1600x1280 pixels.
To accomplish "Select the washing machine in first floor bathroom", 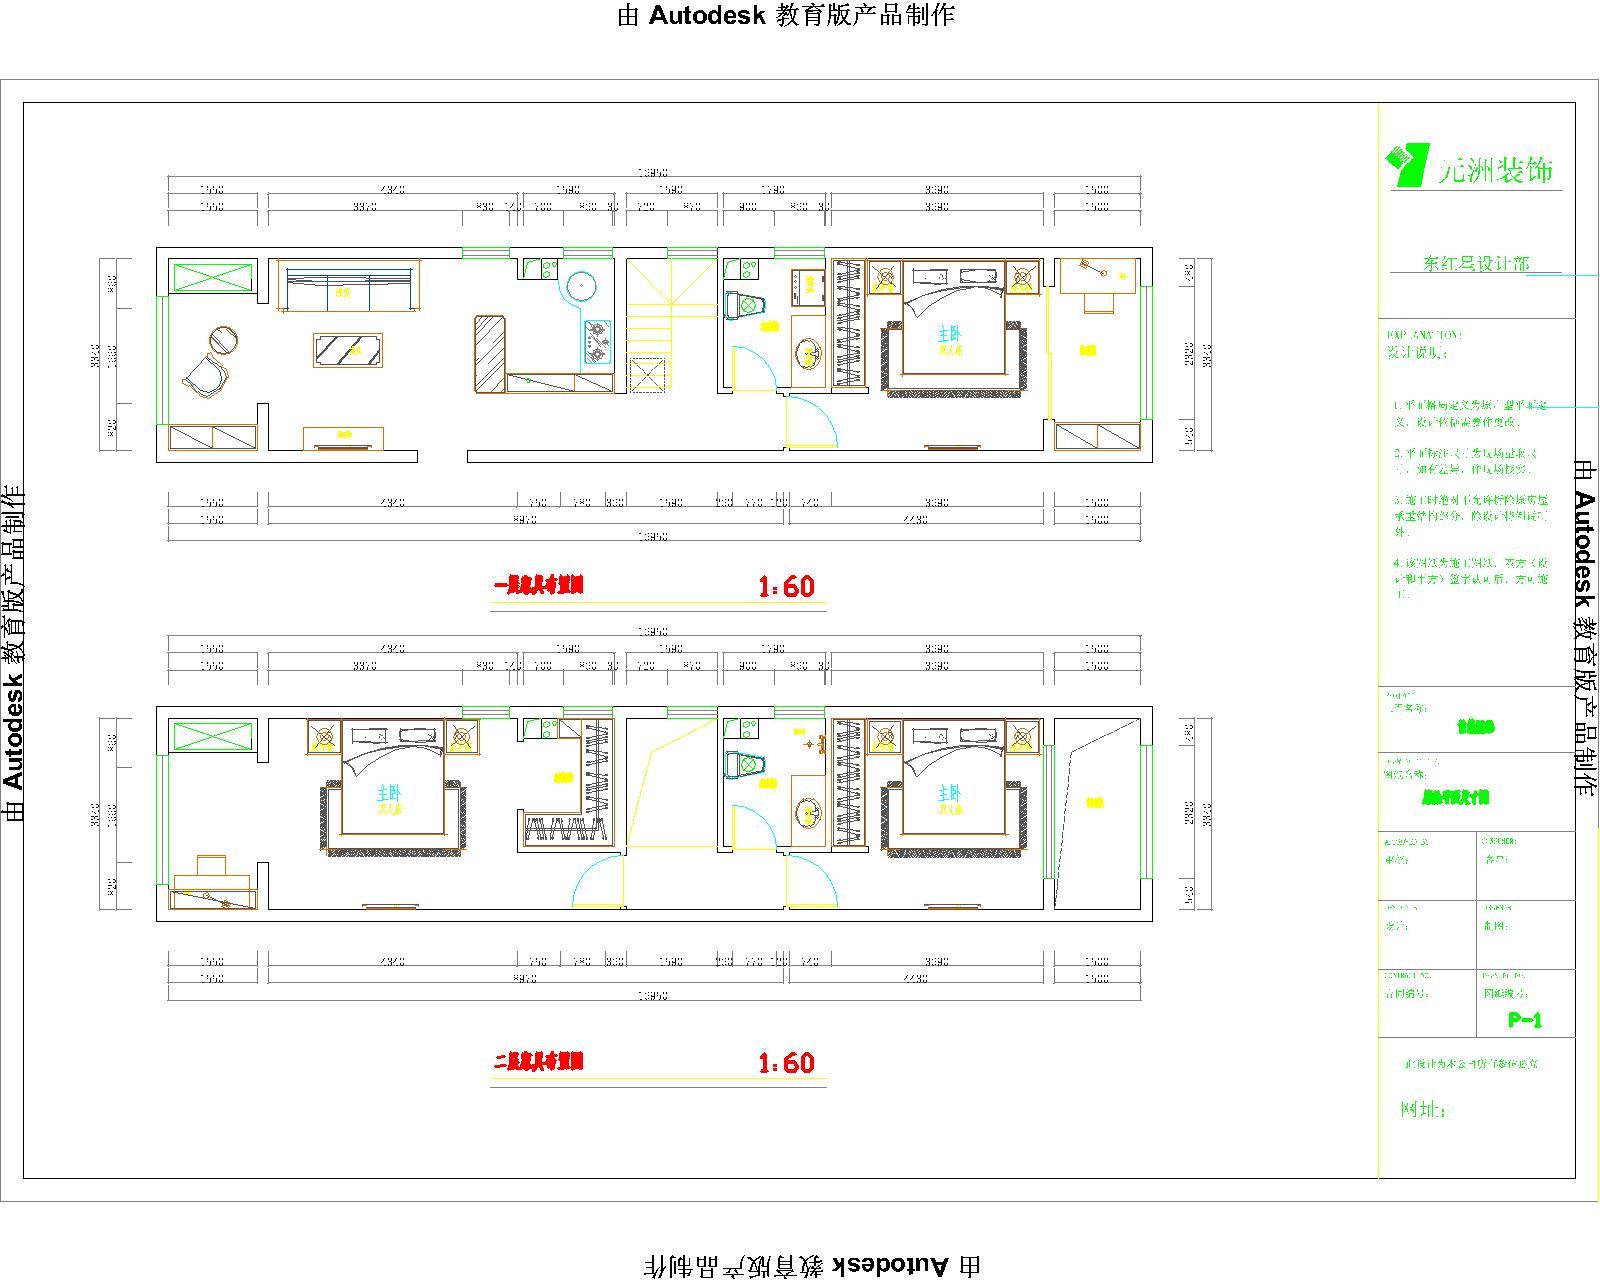I will click(806, 287).
